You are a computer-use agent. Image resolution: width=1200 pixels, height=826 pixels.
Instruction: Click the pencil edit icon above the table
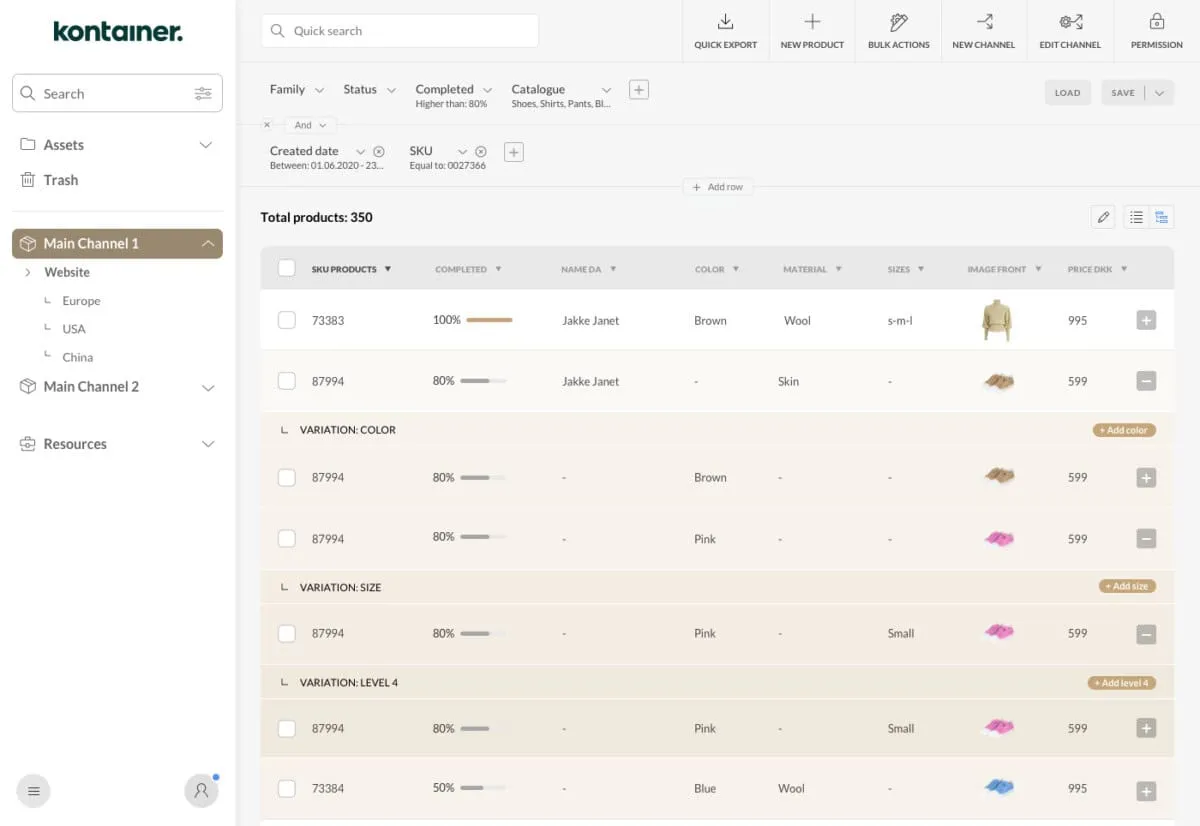(x=1103, y=217)
